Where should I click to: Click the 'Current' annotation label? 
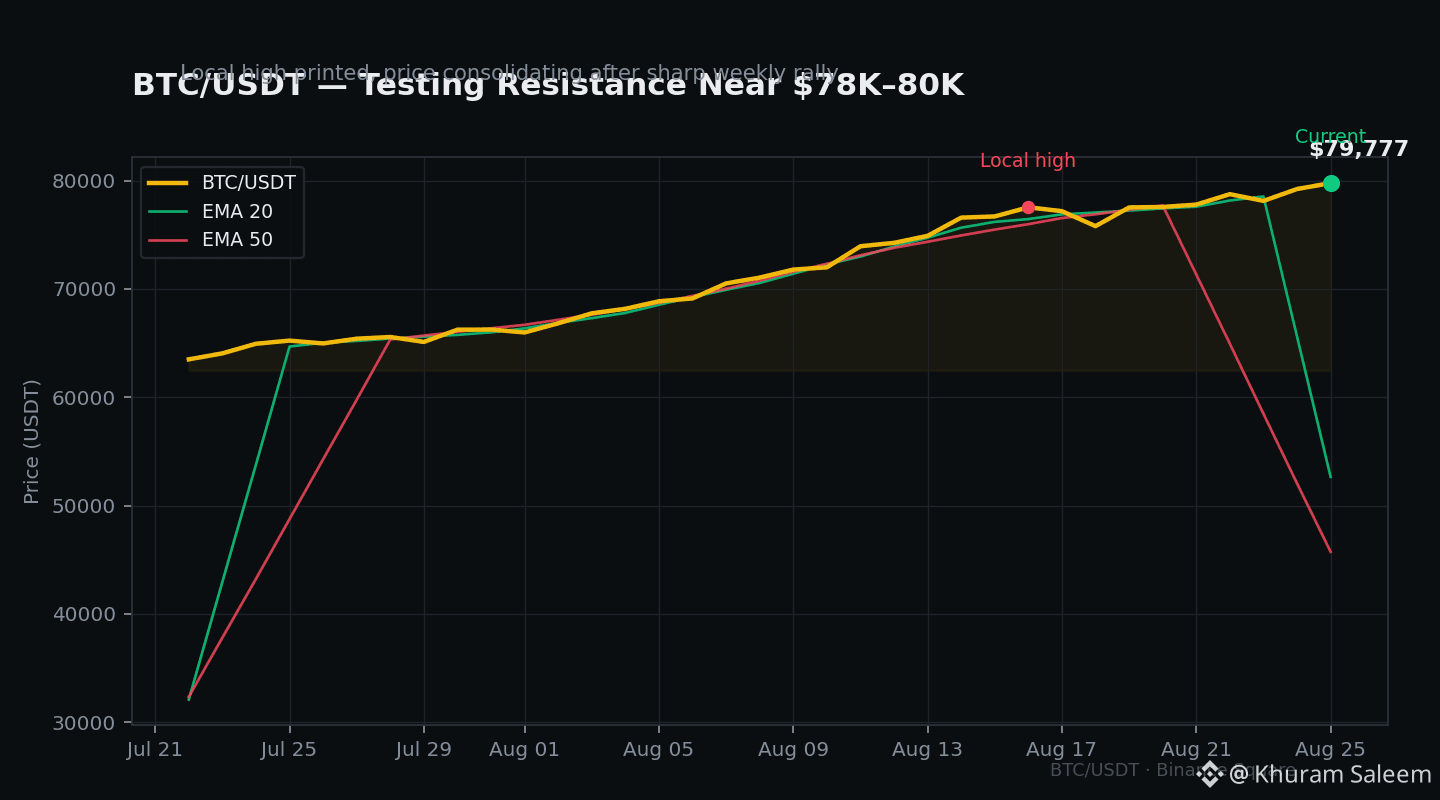click(1330, 137)
